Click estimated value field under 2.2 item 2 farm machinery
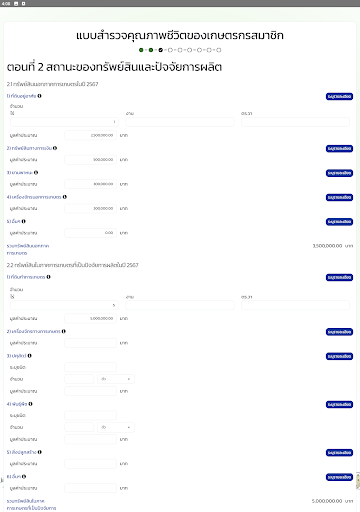Image resolution: width=360 pixels, height=512 pixels. [x=91, y=343]
